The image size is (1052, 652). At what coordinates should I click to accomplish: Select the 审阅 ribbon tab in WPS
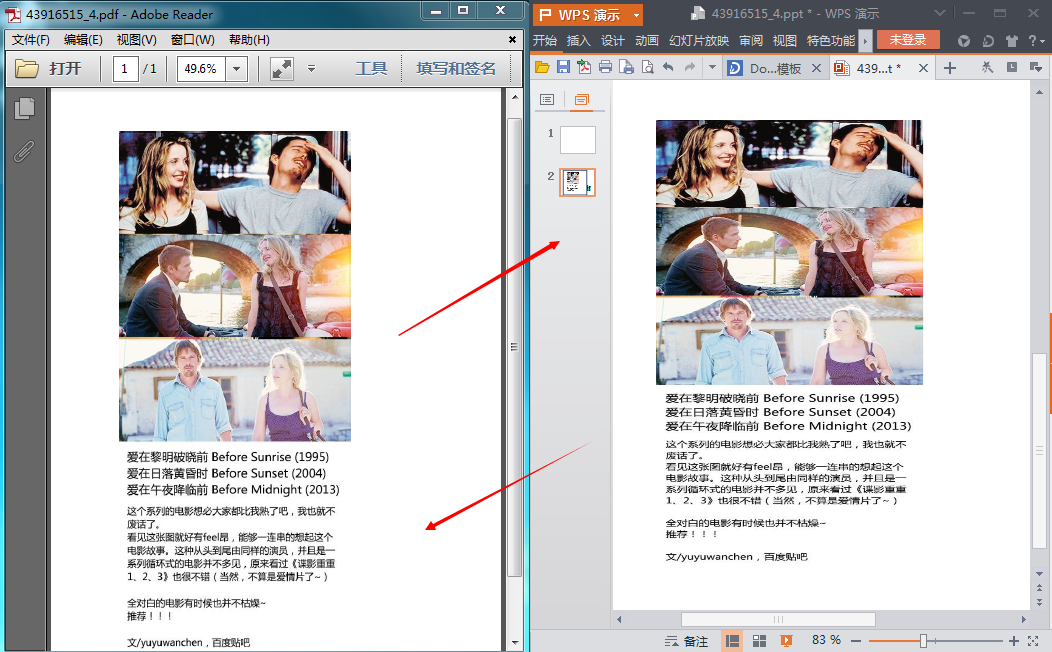click(x=751, y=41)
